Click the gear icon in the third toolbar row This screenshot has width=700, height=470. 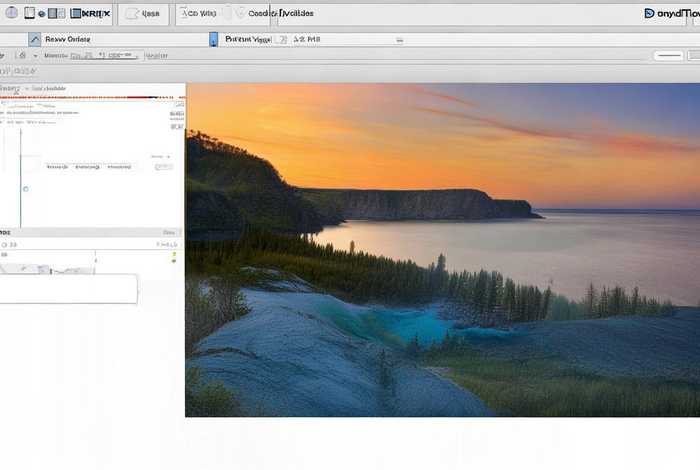click(22, 56)
